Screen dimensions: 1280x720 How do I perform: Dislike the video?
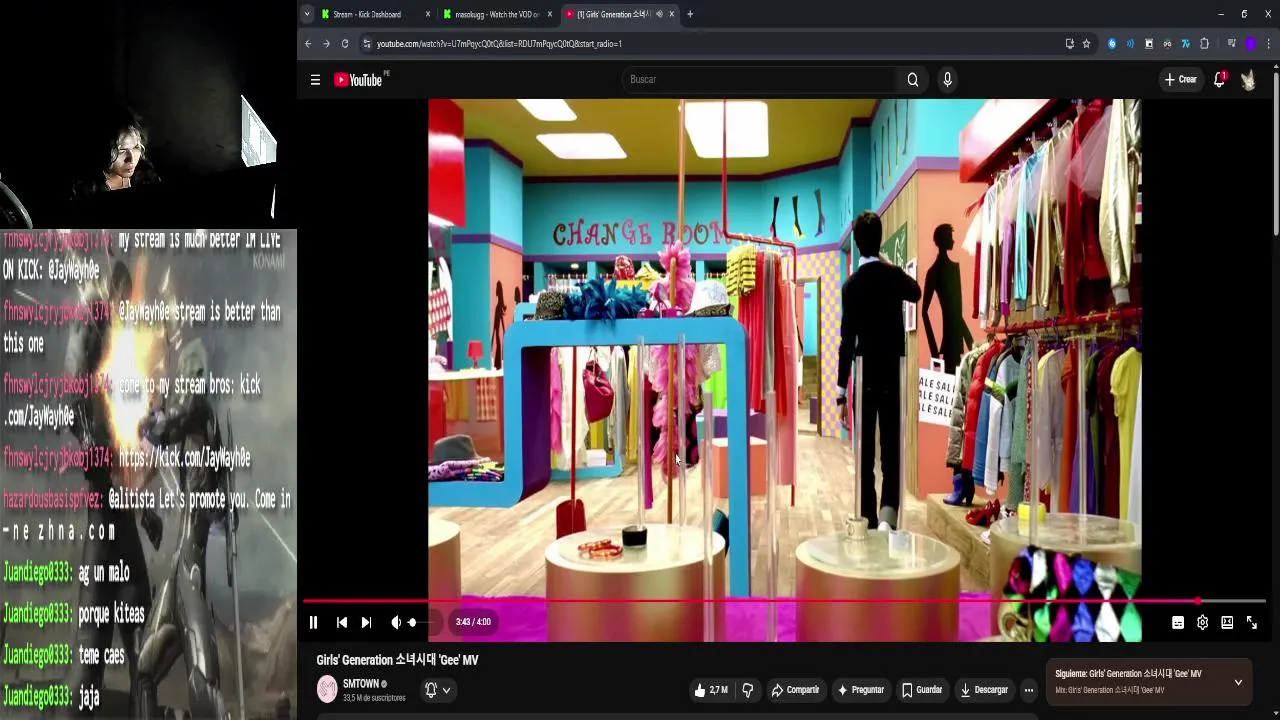[747, 690]
